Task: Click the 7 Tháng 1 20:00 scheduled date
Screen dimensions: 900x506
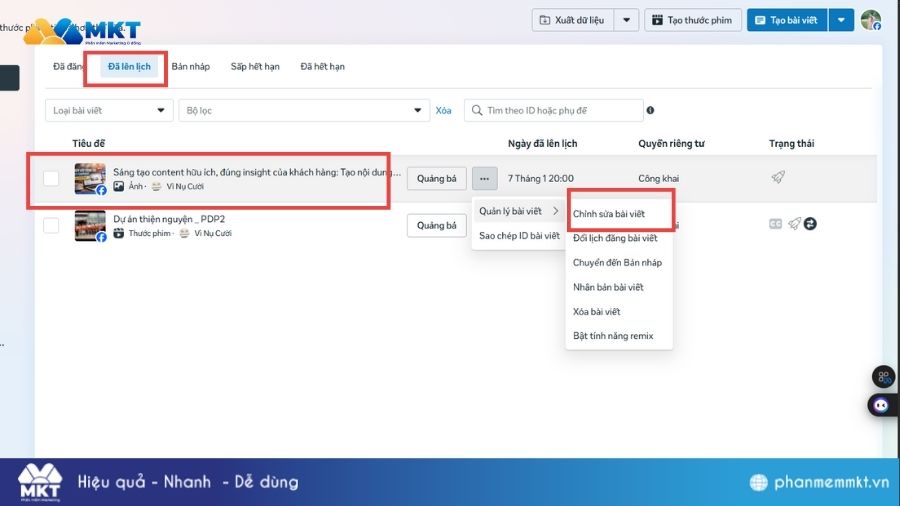Action: 540,178
